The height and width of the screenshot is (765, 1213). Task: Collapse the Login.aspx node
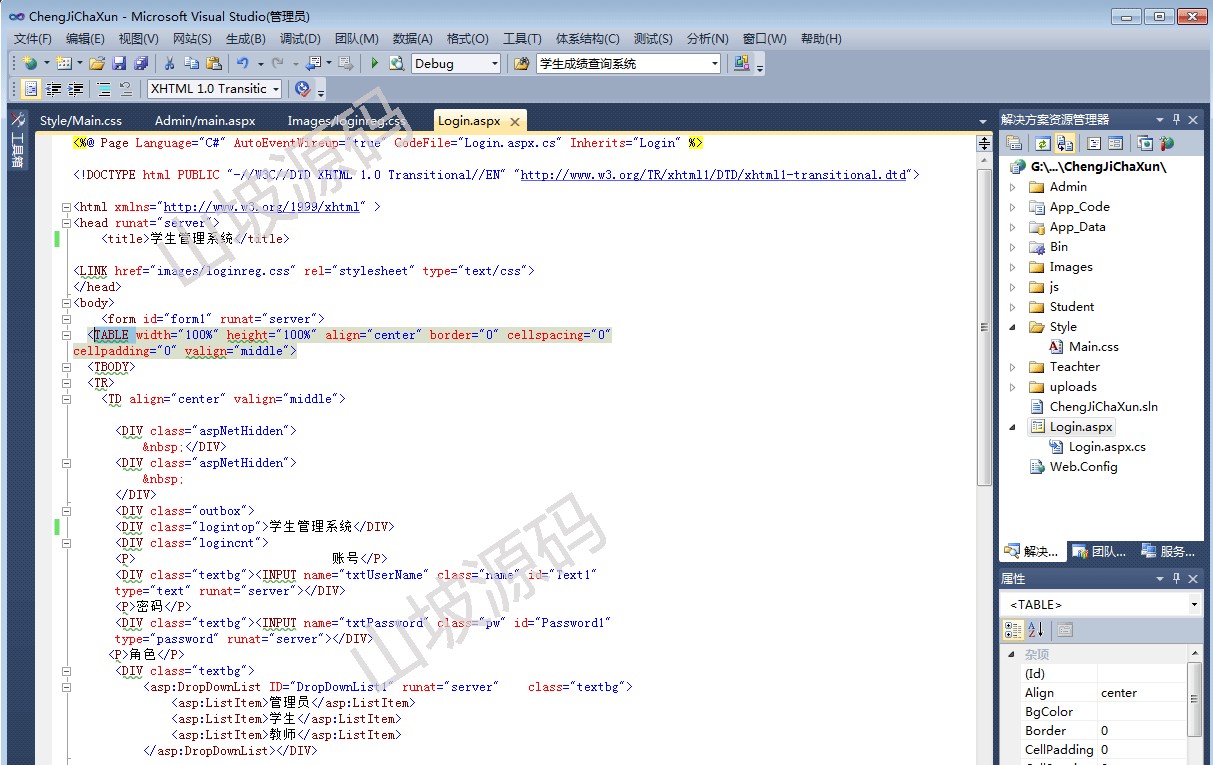click(1012, 427)
